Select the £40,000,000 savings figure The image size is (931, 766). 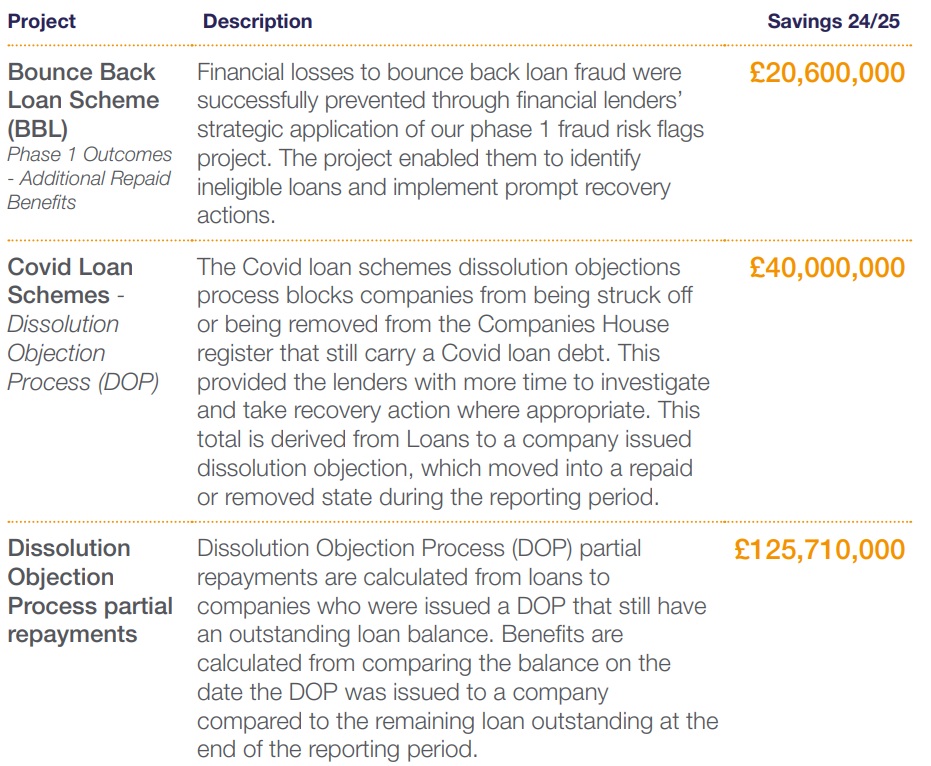pos(827,268)
